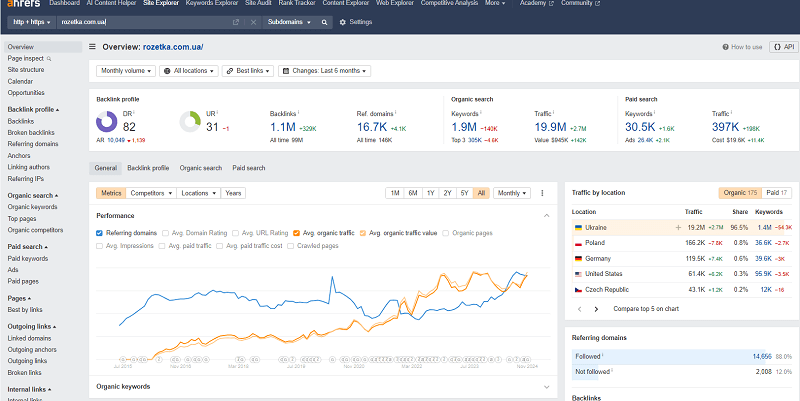Toggle sidebar with hamburger menu icon
The image size is (800, 401).
click(92, 47)
